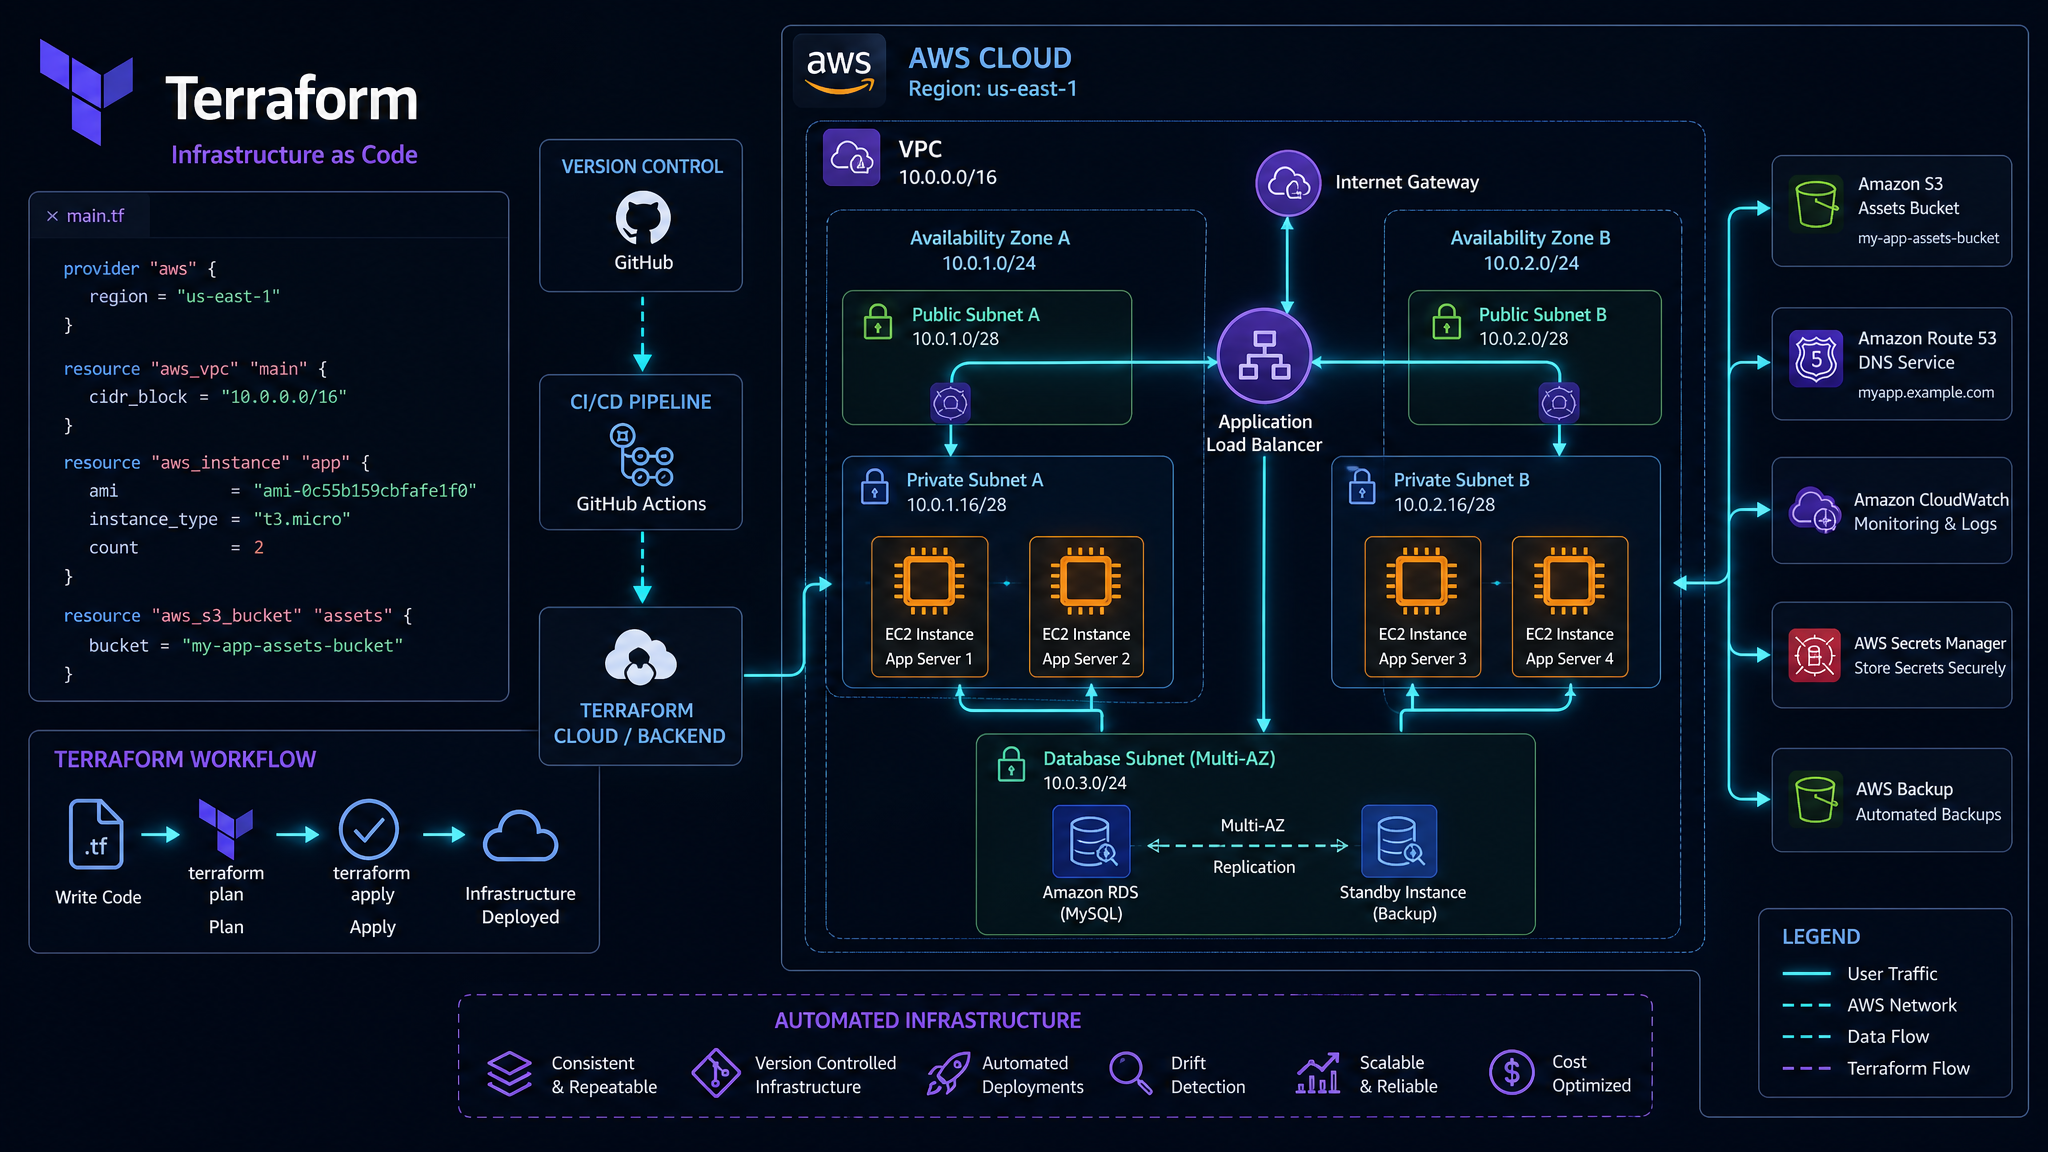Click the "ami-0c55b159cbfafe1f0" value in code
The image size is (2048, 1152).
365,491
